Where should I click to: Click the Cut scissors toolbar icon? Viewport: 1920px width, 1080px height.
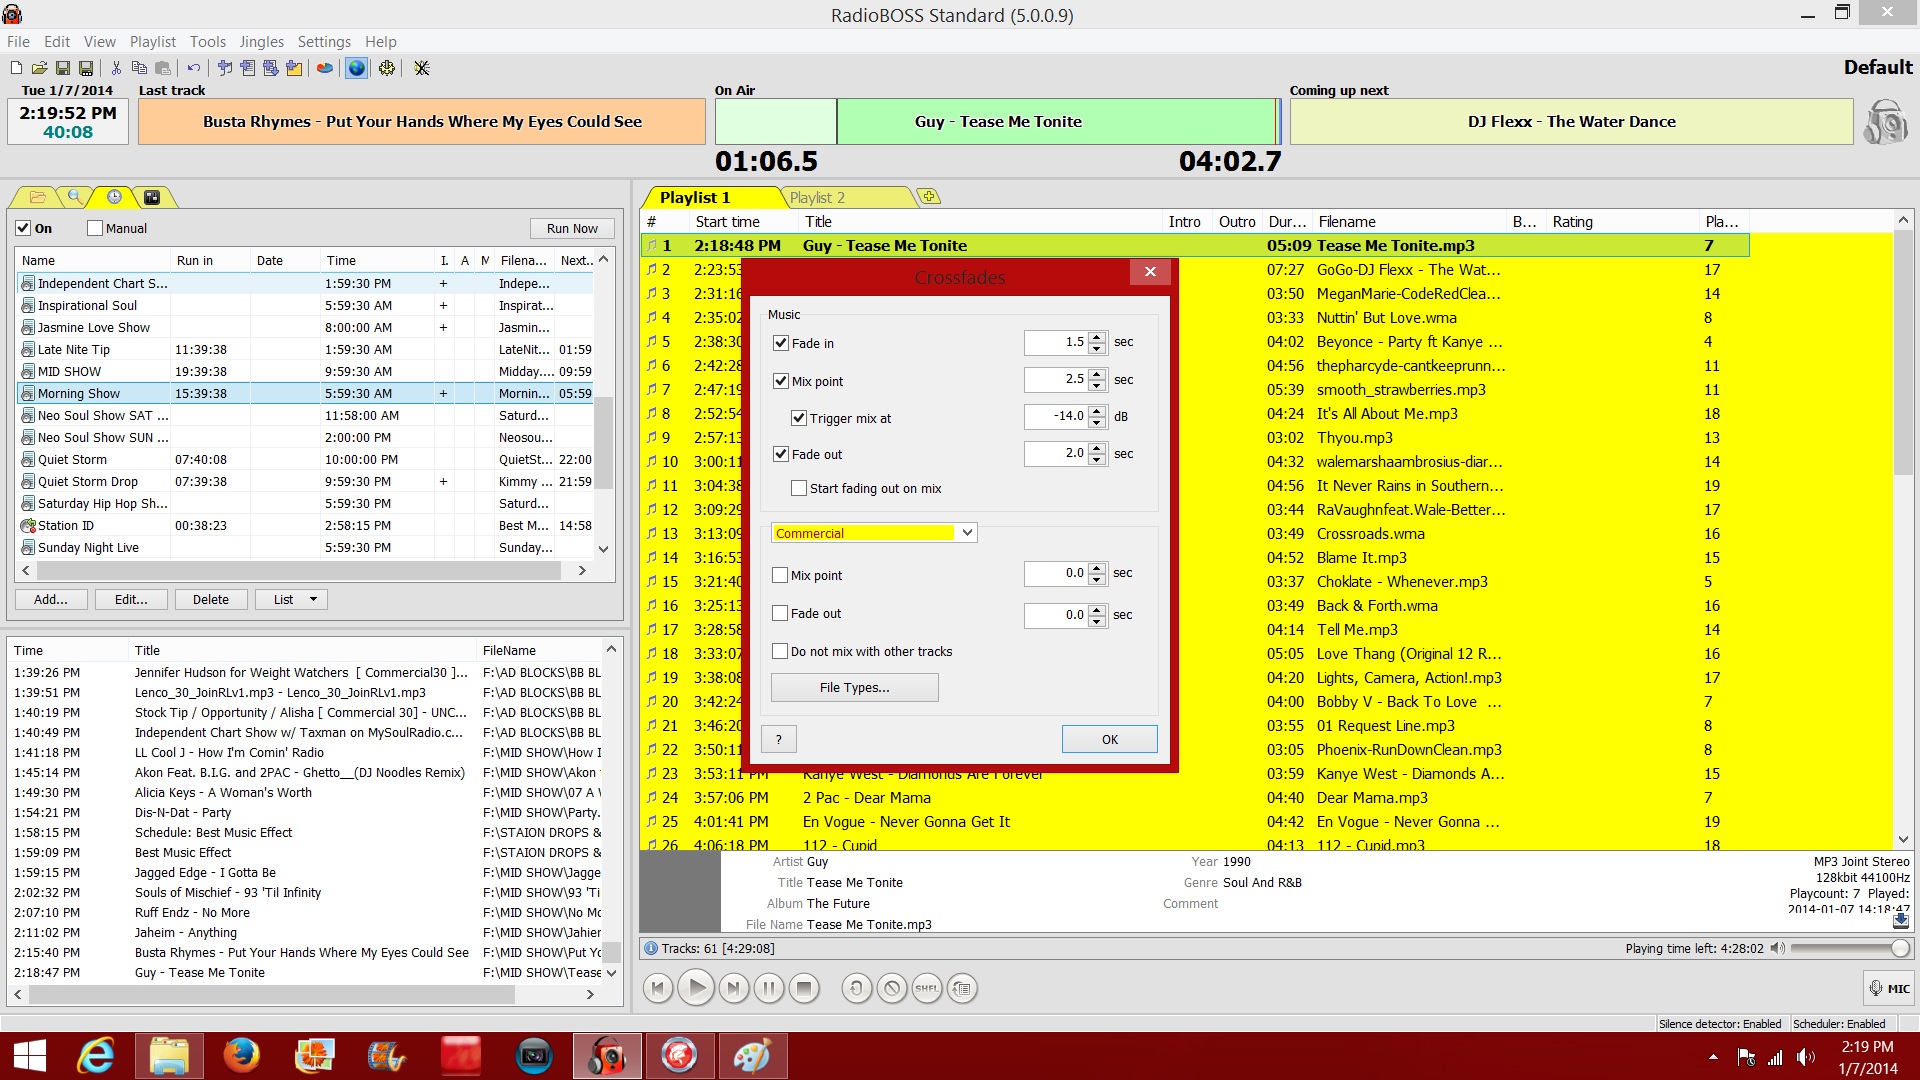tap(116, 68)
